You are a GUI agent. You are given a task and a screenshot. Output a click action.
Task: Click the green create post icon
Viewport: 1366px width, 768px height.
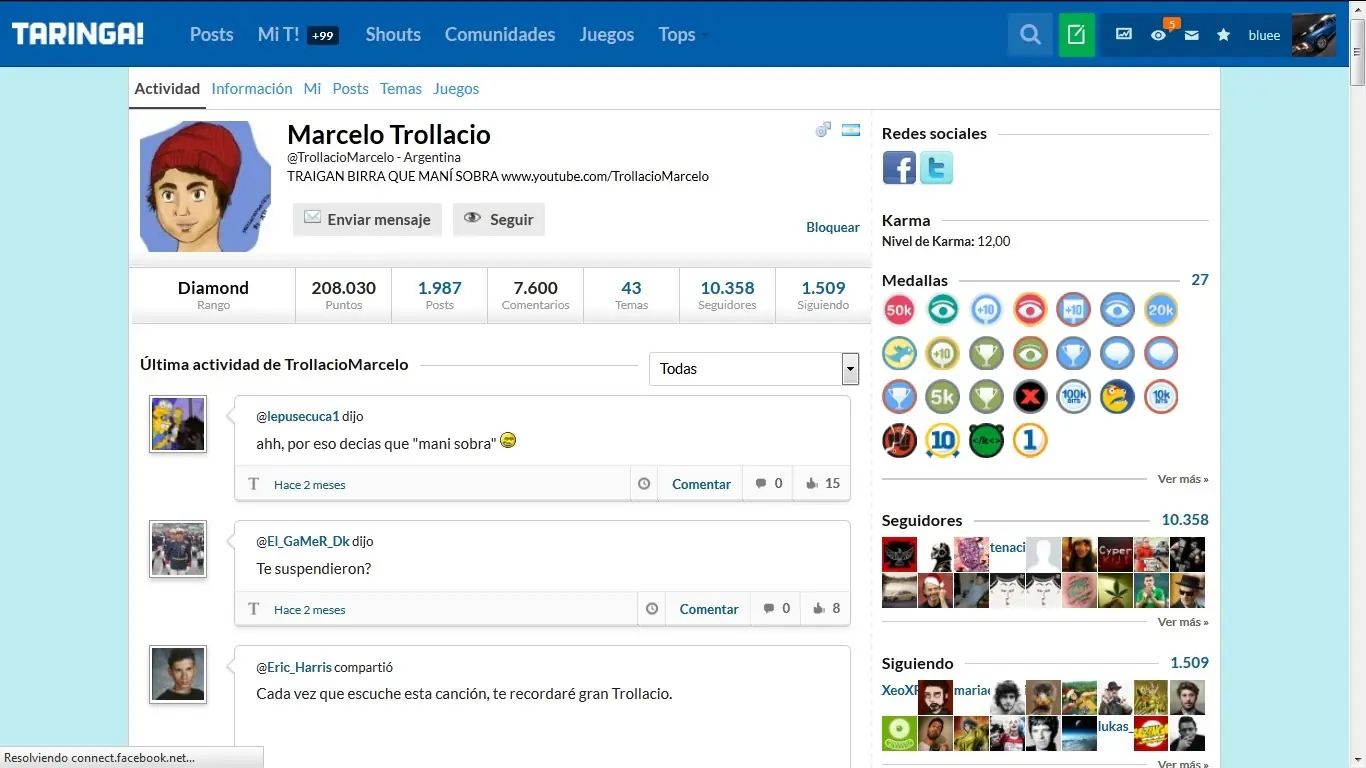pyautogui.click(x=1077, y=35)
